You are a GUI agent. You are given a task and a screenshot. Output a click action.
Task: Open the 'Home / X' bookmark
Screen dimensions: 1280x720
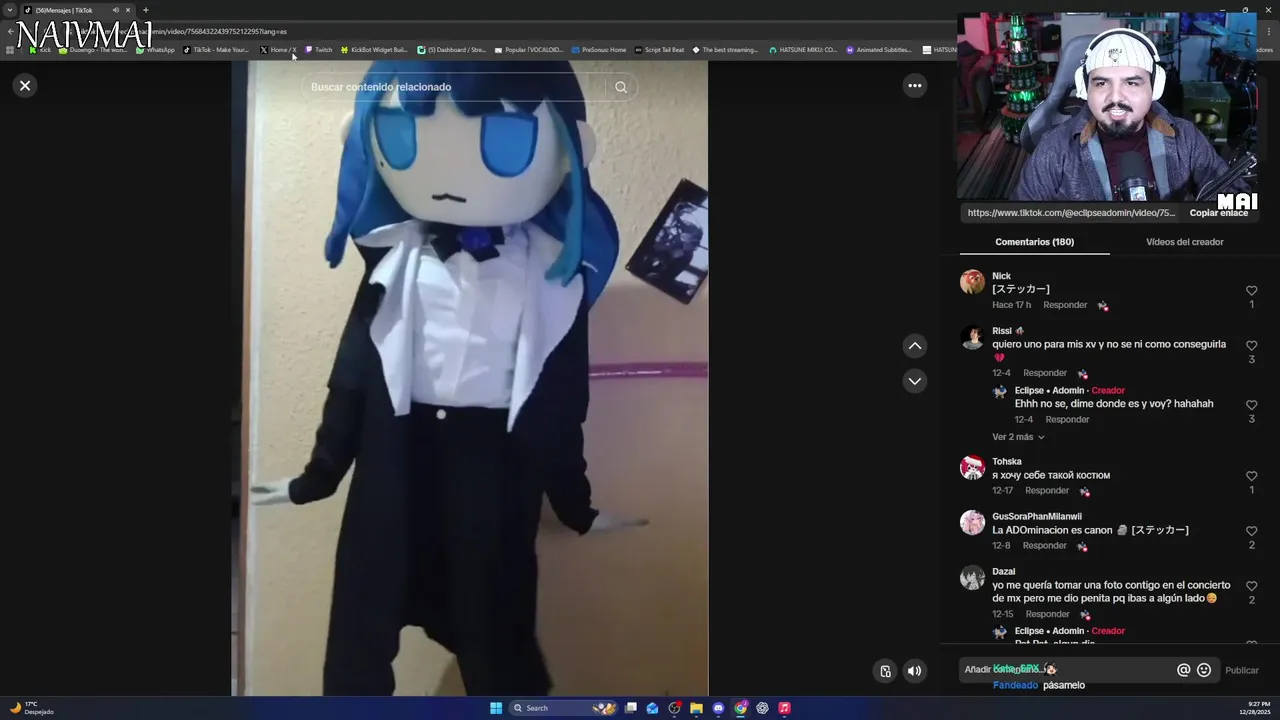pos(278,50)
